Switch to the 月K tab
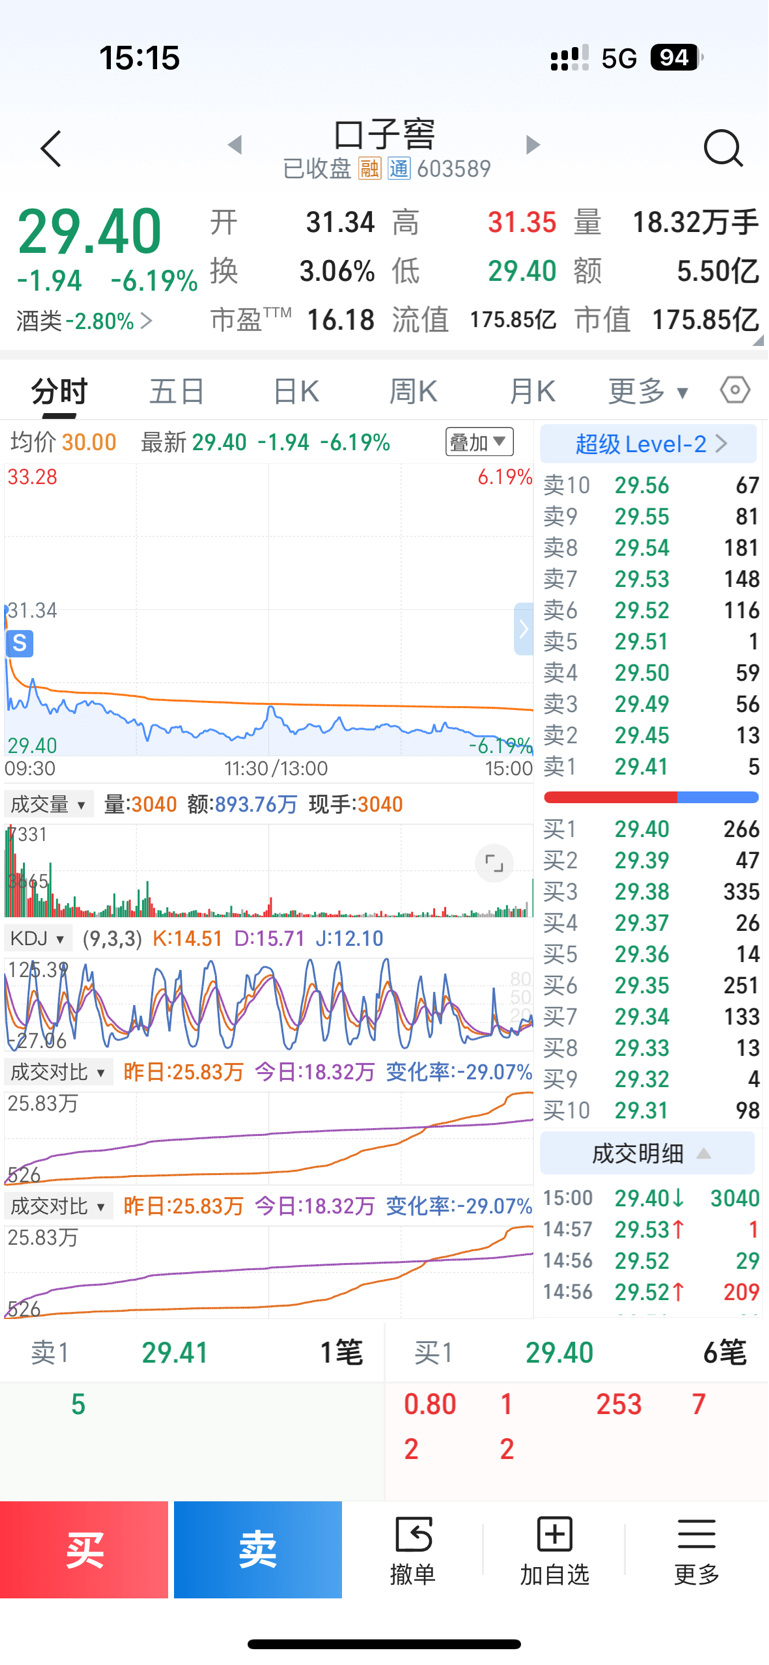This screenshot has height=1665, width=769. (532, 391)
